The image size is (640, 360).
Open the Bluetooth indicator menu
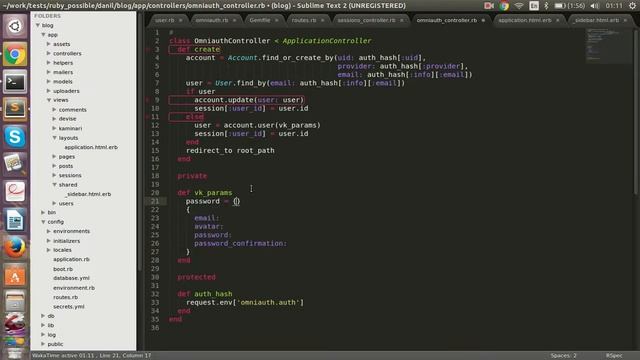(x=546, y=6)
